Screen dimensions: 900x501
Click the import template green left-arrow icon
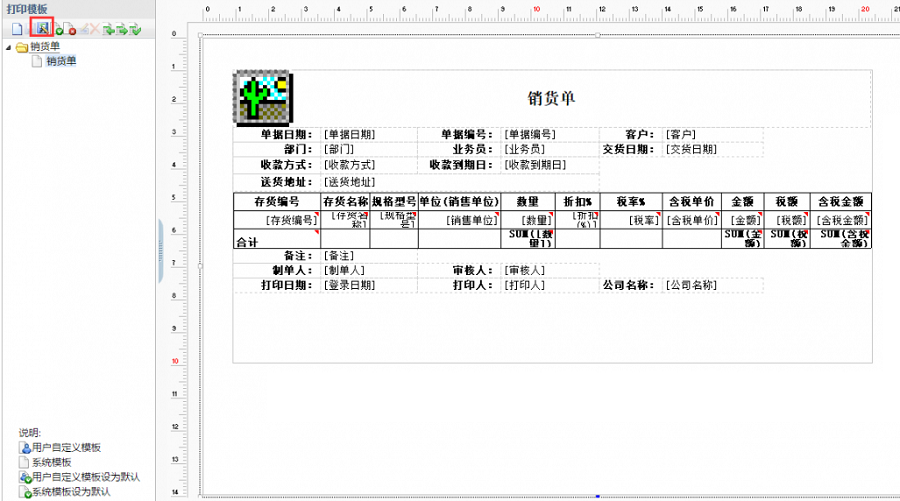pyautogui.click(x=108, y=29)
